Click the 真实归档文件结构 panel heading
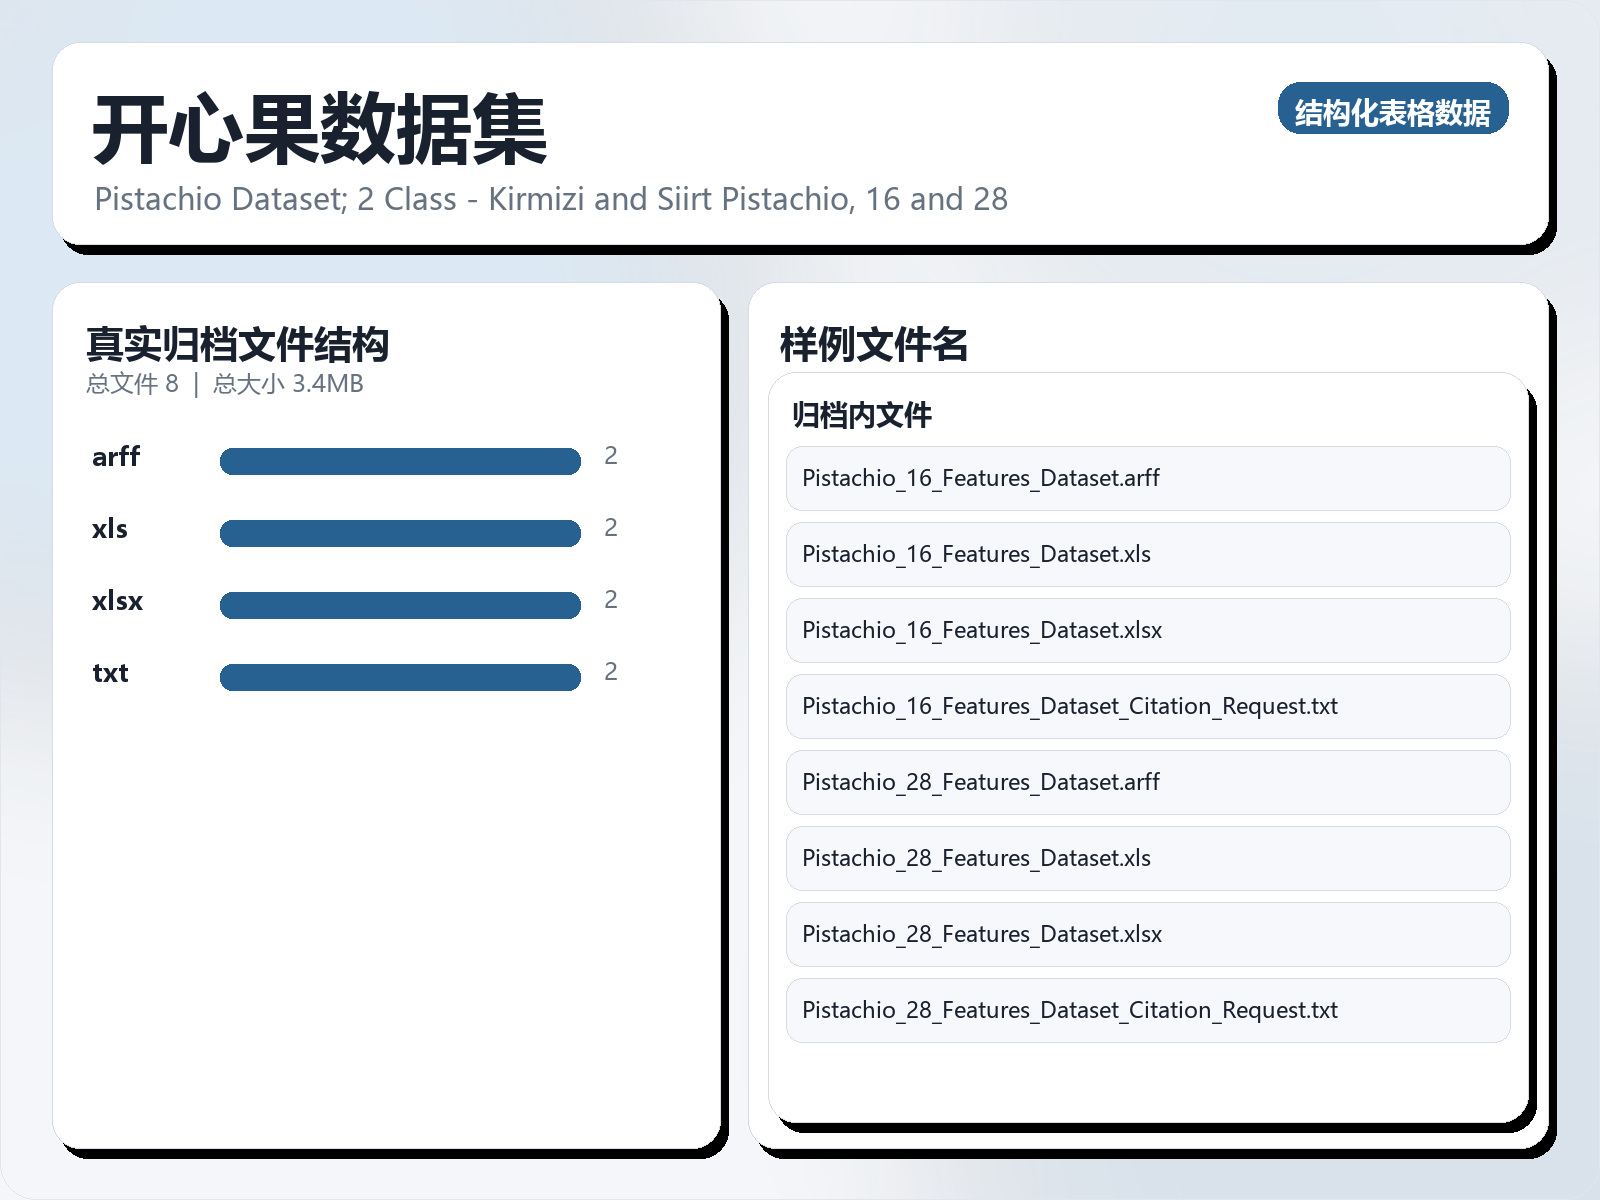1600x1200 pixels. point(237,345)
